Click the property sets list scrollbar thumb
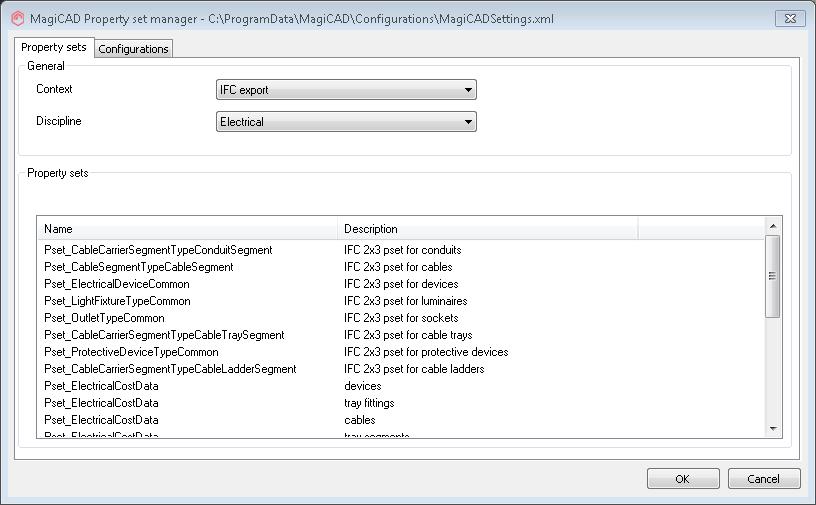Image resolution: width=816 pixels, height=505 pixels. tap(773, 276)
